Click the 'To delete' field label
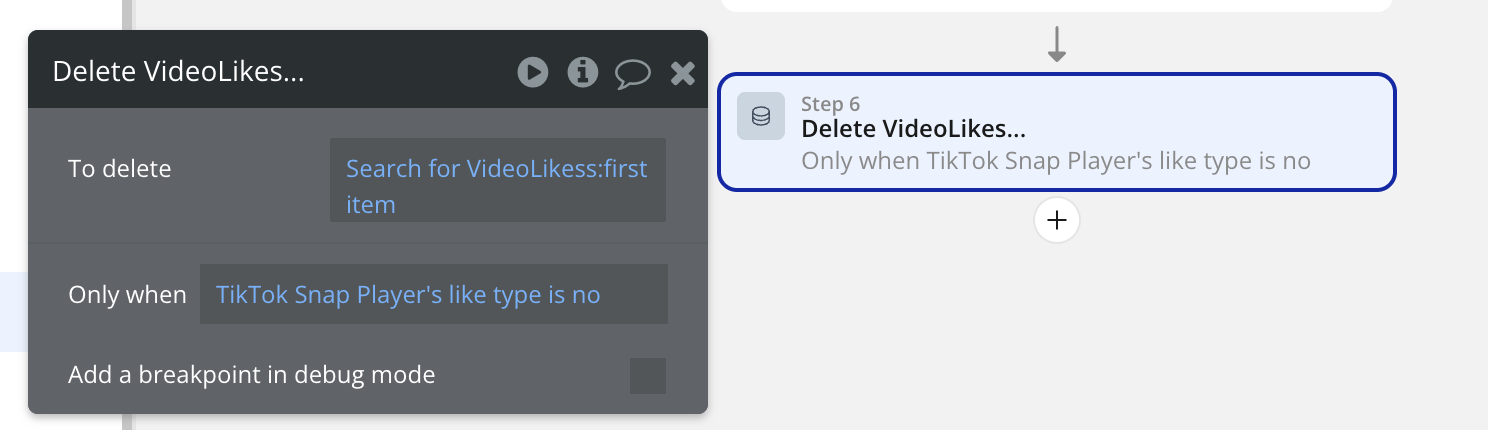This screenshot has width=1488, height=430. pos(120,169)
